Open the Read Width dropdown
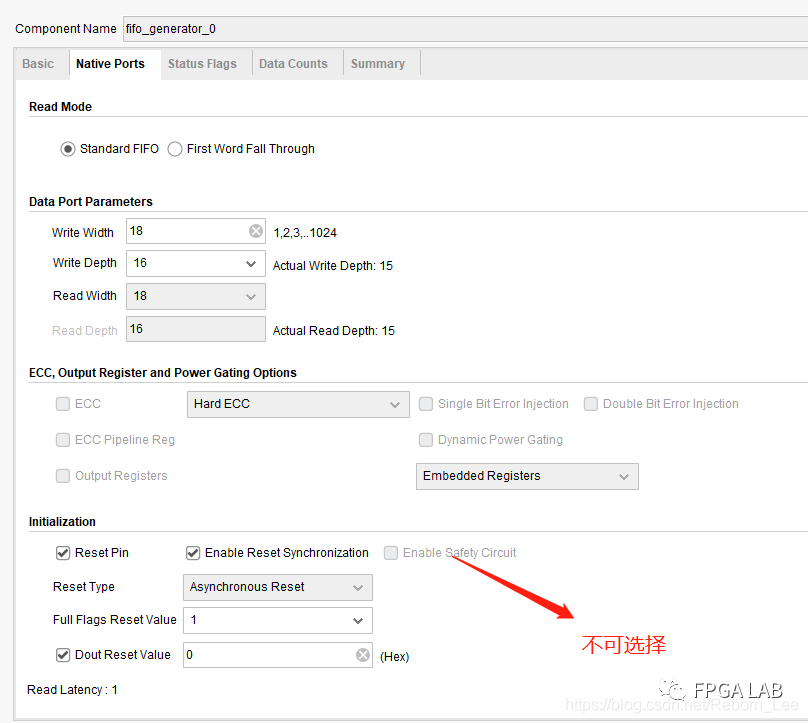Image resolution: width=808 pixels, height=723 pixels. [x=196, y=296]
